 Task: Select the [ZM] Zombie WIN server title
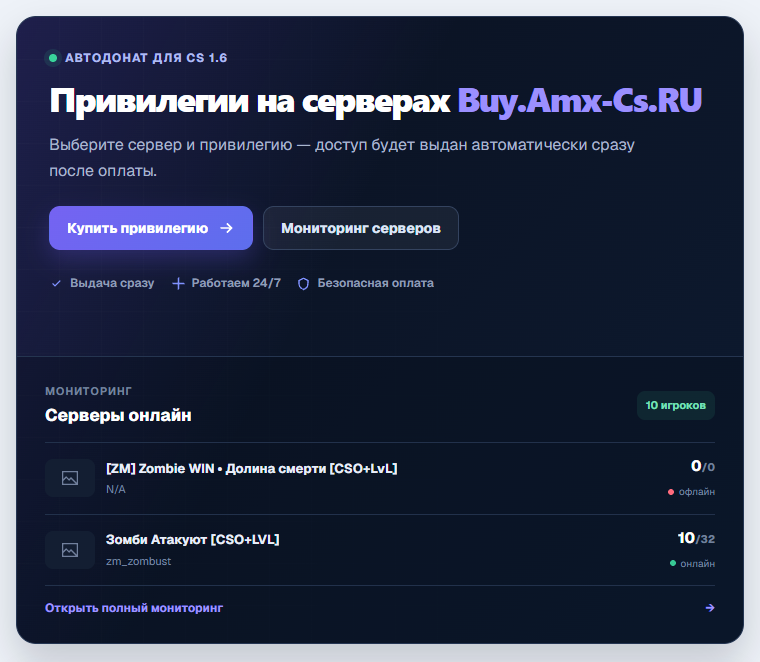pyautogui.click(x=252, y=468)
